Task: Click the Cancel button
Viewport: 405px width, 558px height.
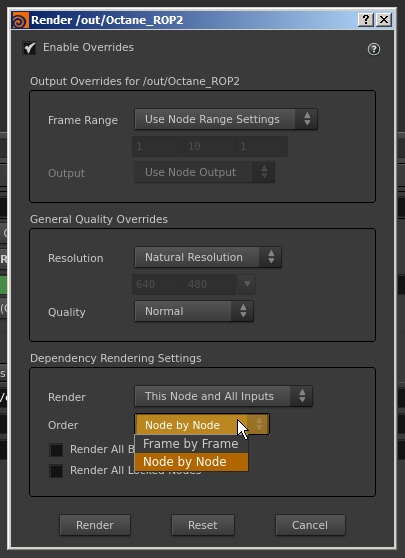Action: [x=310, y=525]
